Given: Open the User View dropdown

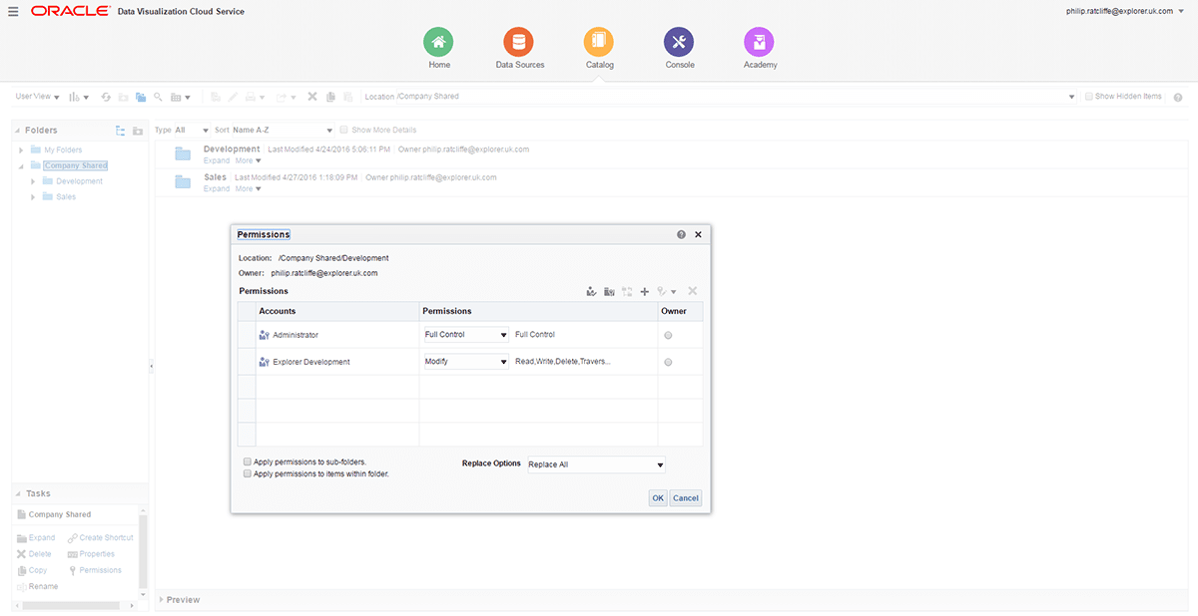Looking at the screenshot, I should (37, 97).
